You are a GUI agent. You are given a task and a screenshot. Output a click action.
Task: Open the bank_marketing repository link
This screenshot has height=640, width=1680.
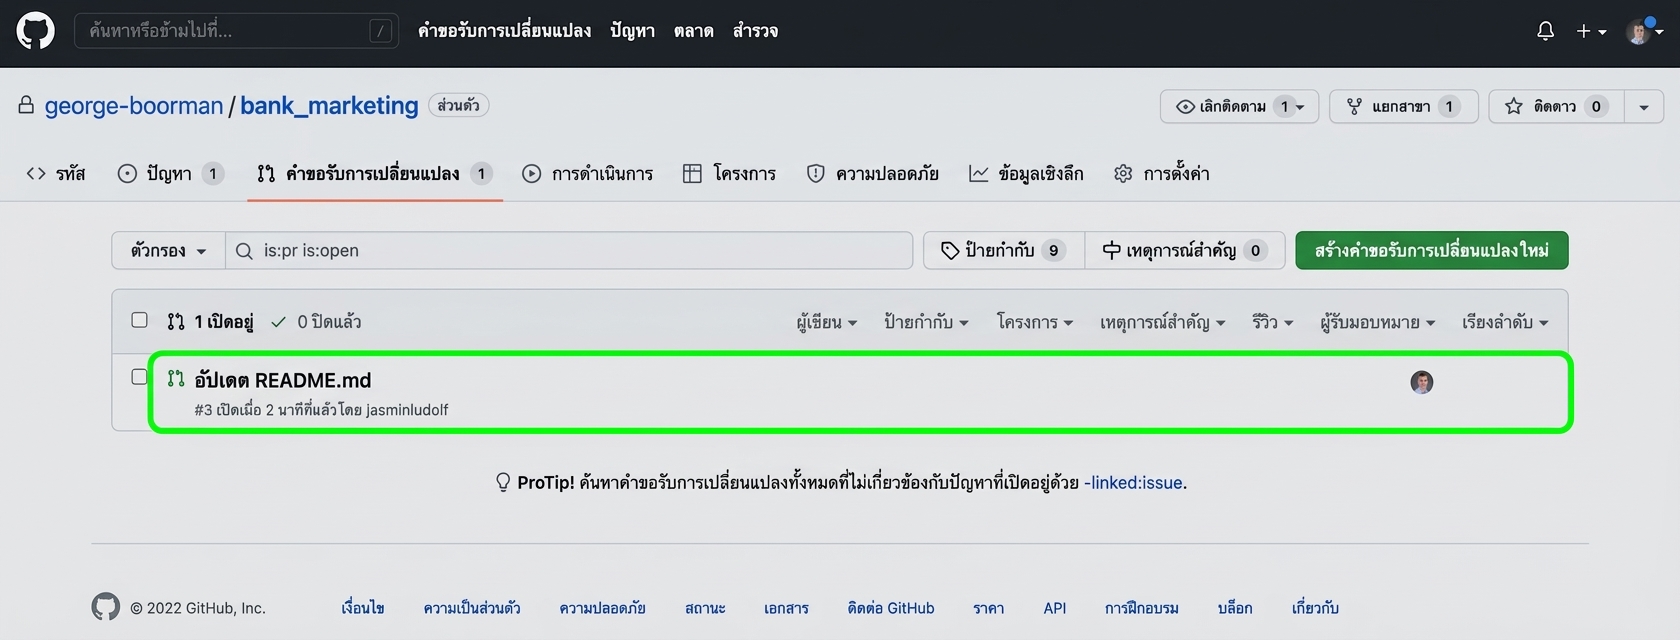click(329, 105)
